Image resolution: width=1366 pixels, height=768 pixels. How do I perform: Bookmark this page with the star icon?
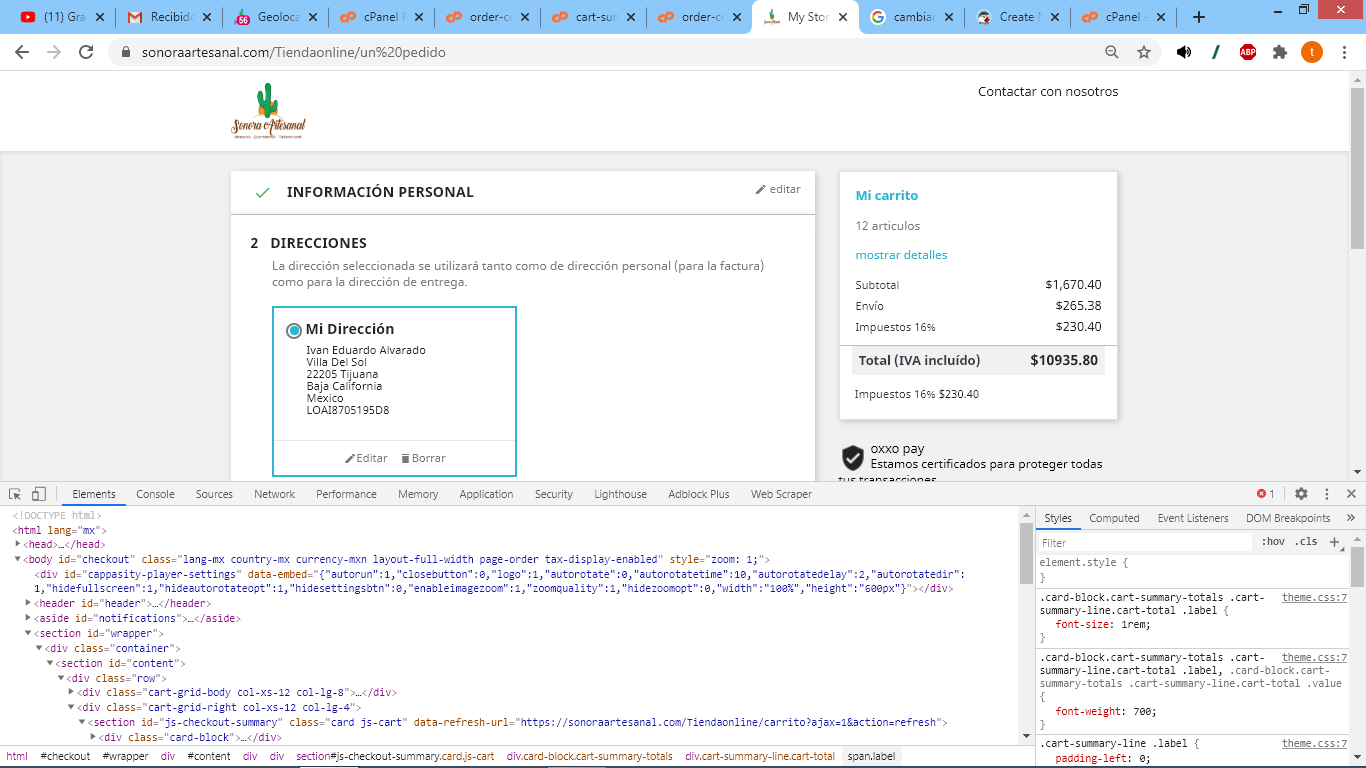[1144, 52]
